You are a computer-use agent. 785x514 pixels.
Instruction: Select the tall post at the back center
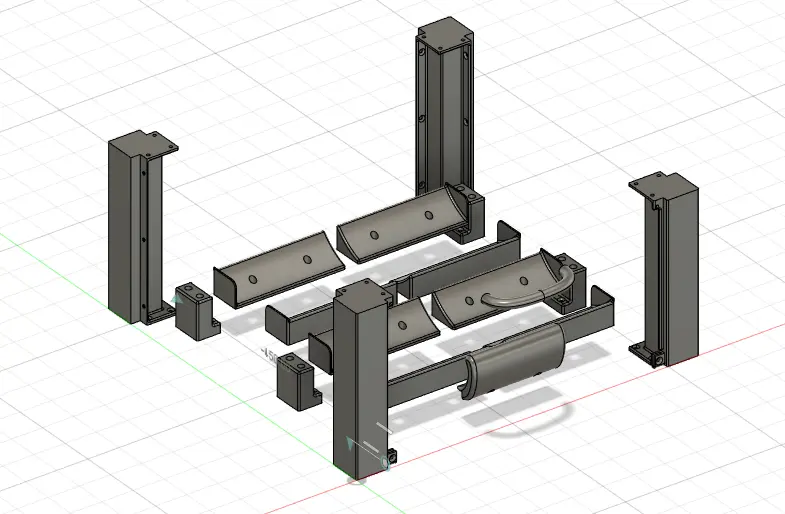coord(444,108)
